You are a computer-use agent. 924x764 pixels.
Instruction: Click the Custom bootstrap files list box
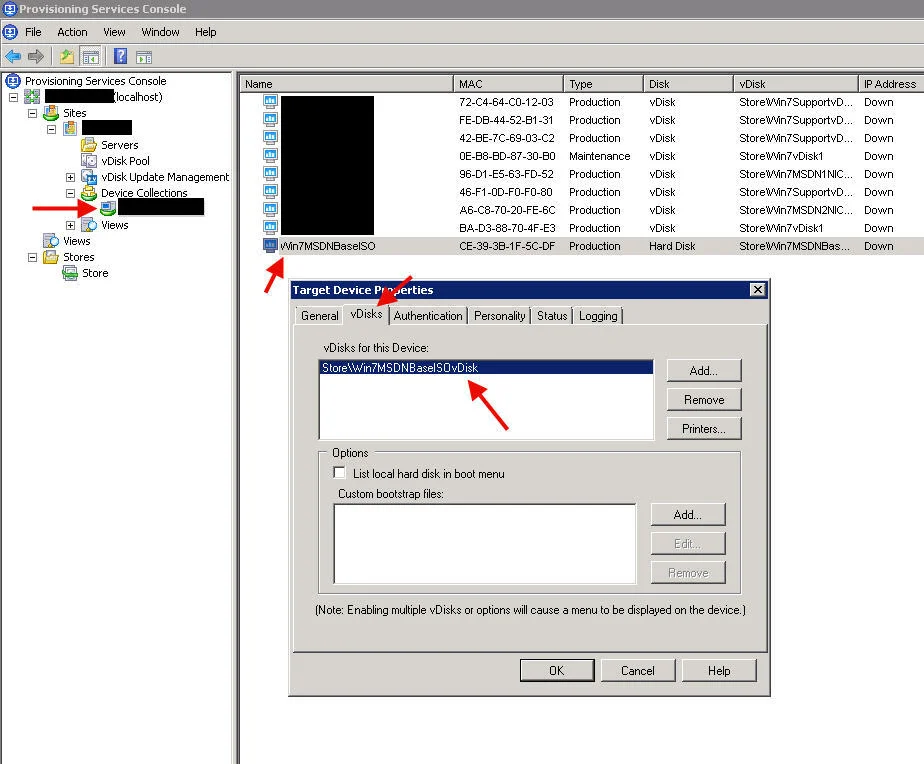tap(485, 544)
